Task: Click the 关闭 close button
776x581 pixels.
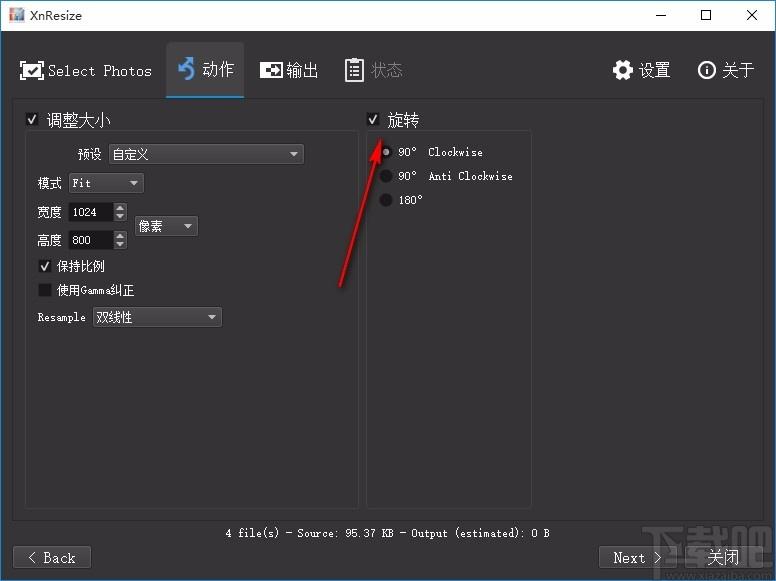Action: (x=723, y=558)
